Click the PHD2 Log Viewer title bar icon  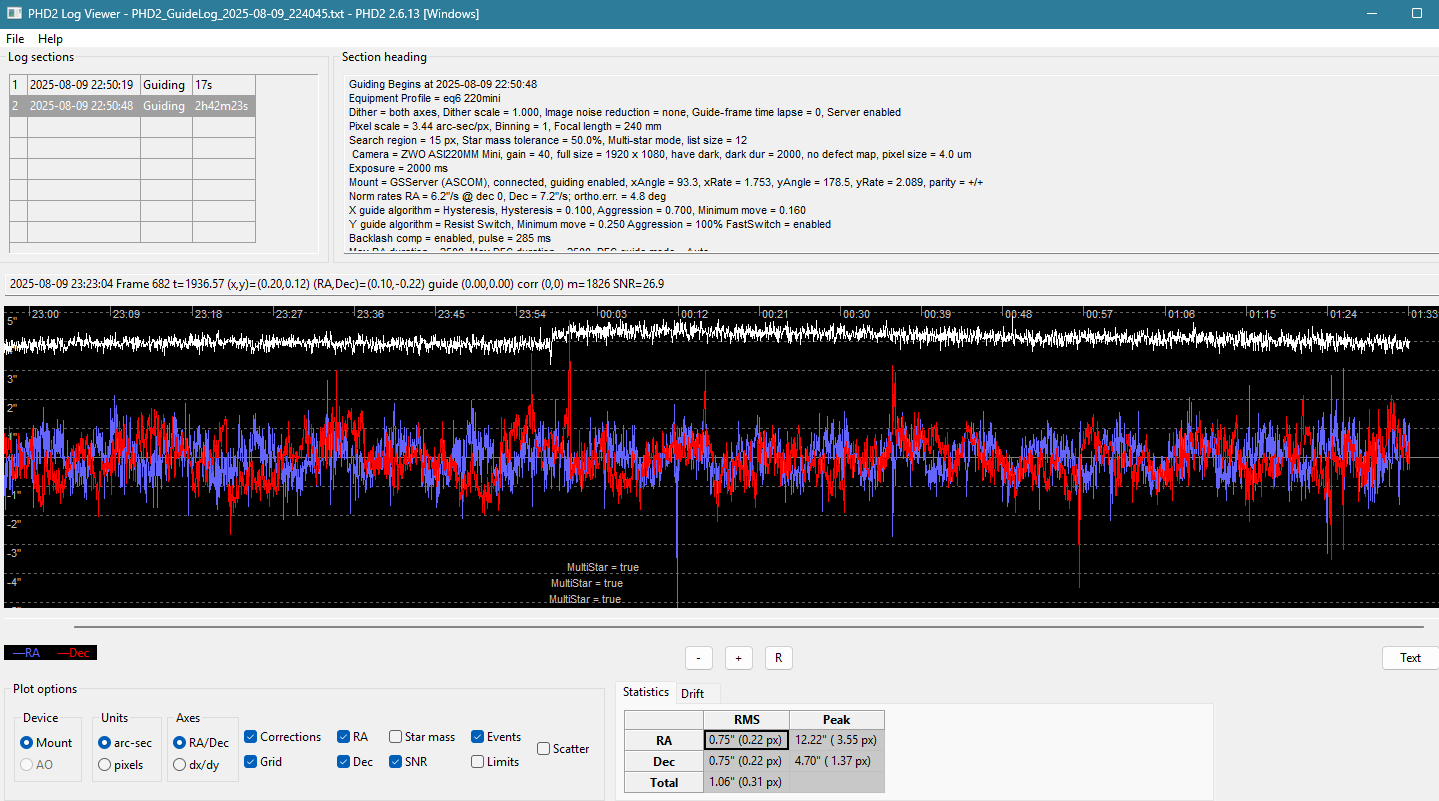tap(14, 14)
